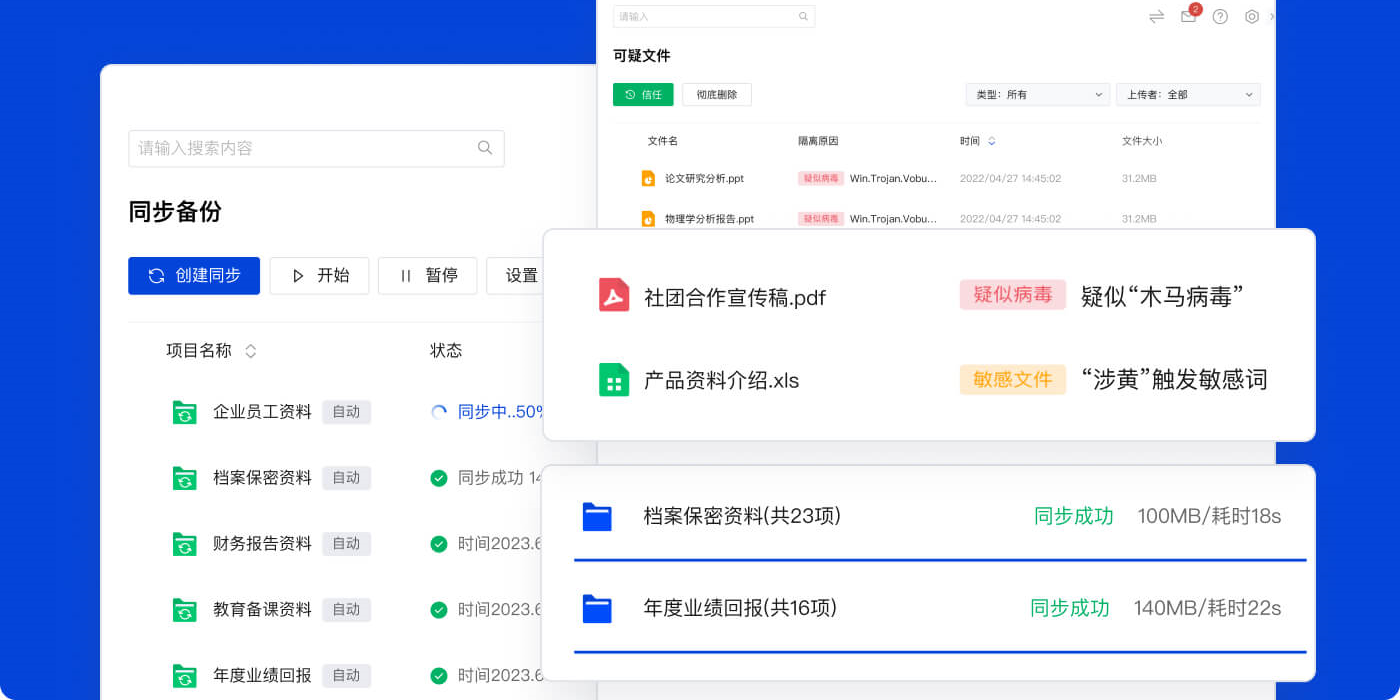Screen dimensions: 1400x700
Task: Click the 请输入搜索内容 search field
Action: tap(300, 148)
